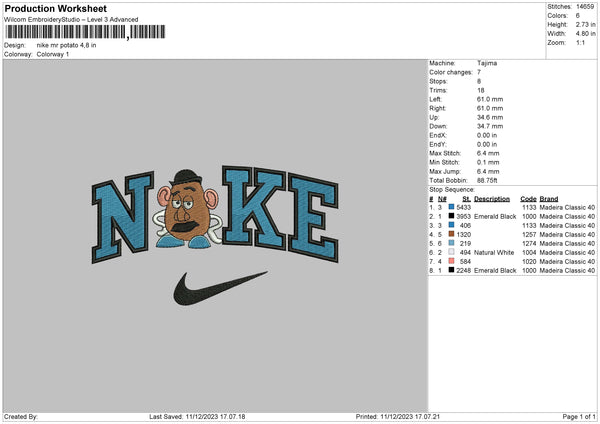The height and width of the screenshot is (424, 600).
Task: Click the Height value 2.73 in
Action: pyautogui.click(x=585, y=24)
